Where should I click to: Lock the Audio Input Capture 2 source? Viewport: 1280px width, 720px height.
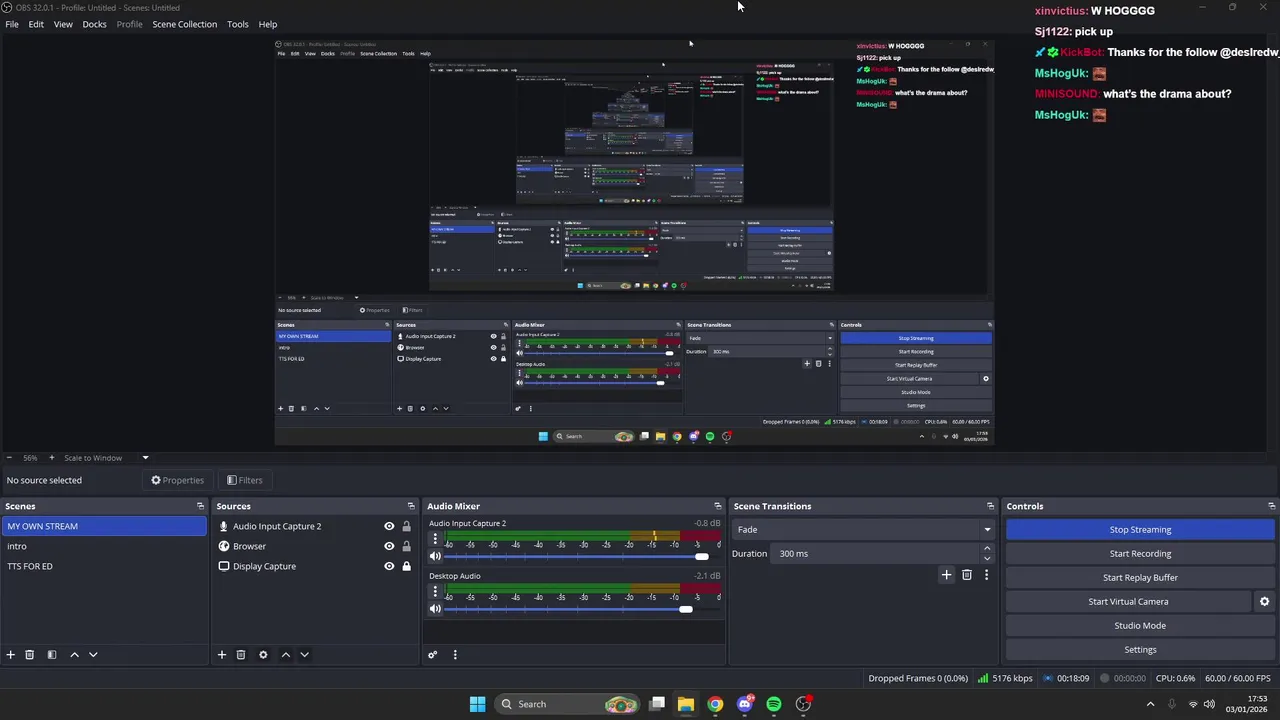pyautogui.click(x=406, y=526)
